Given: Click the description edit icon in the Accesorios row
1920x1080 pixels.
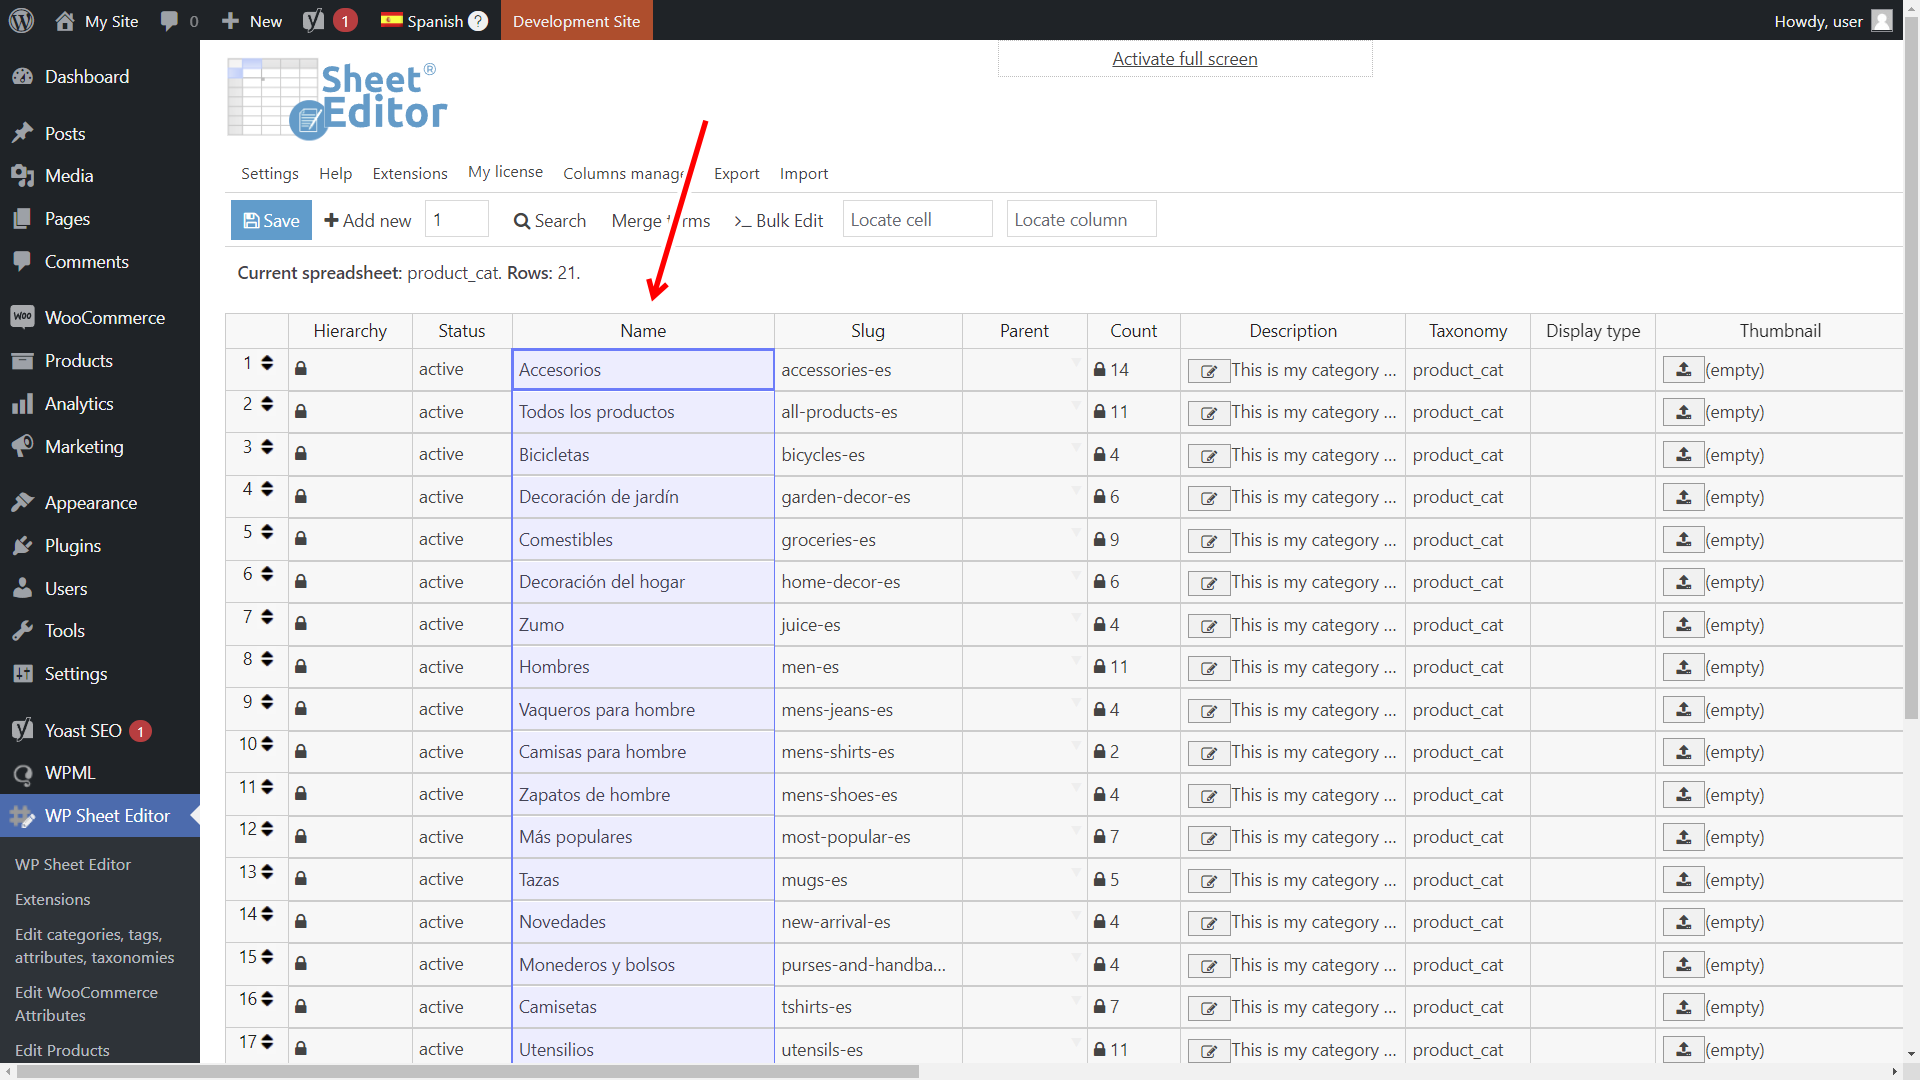Looking at the screenshot, I should tap(1208, 371).
